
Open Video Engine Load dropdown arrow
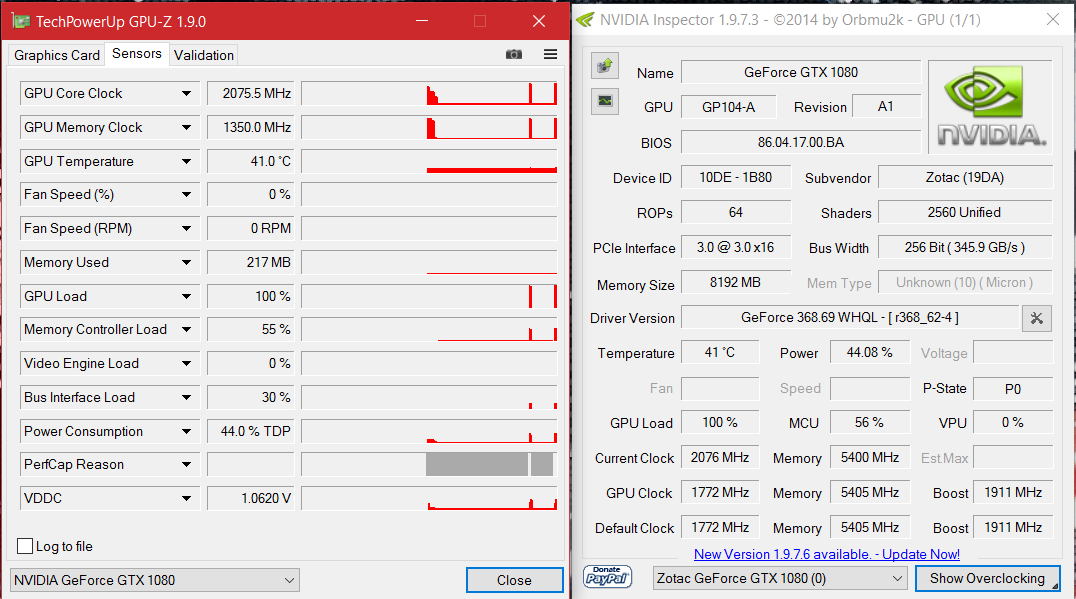[186, 364]
